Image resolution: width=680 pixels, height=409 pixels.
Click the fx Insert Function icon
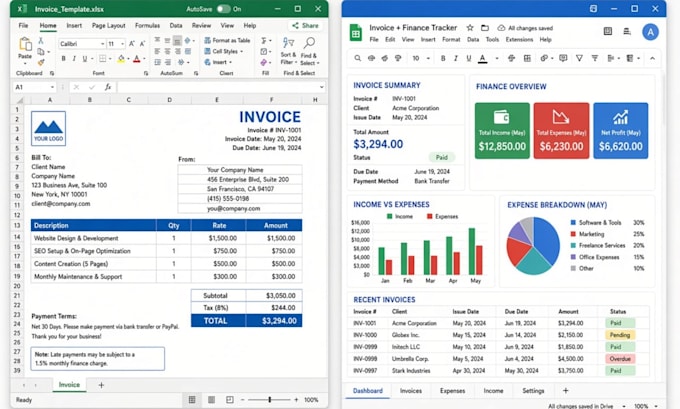(x=108, y=87)
